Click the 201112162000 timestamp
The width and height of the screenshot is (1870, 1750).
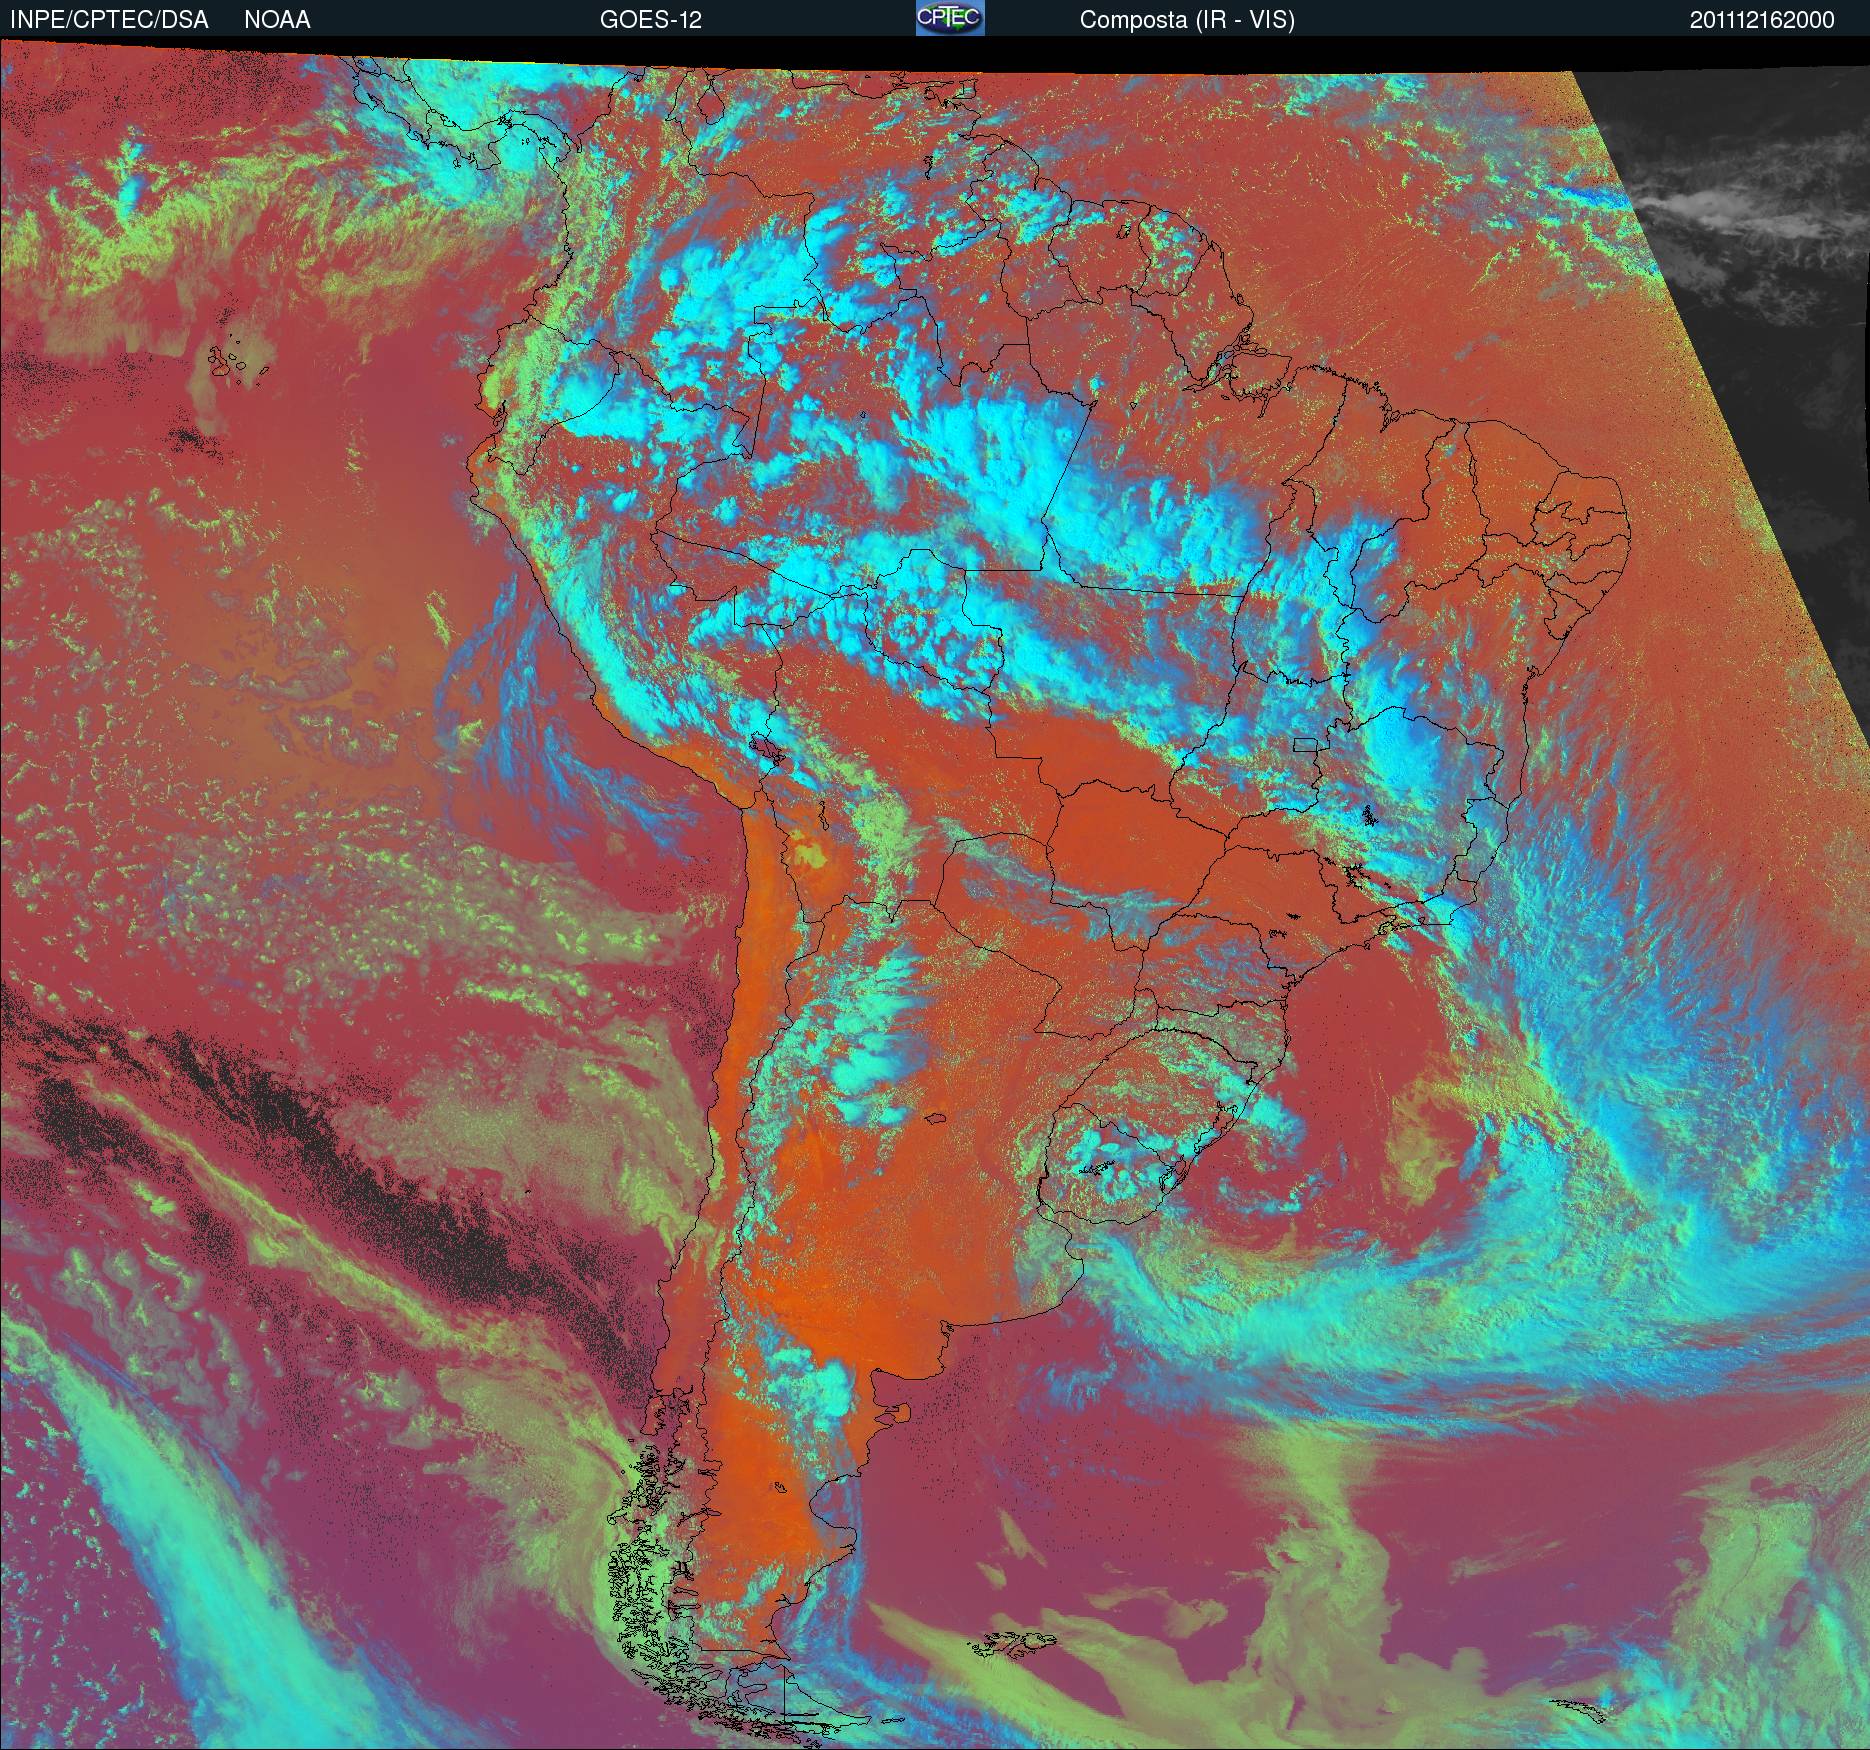click(1762, 20)
